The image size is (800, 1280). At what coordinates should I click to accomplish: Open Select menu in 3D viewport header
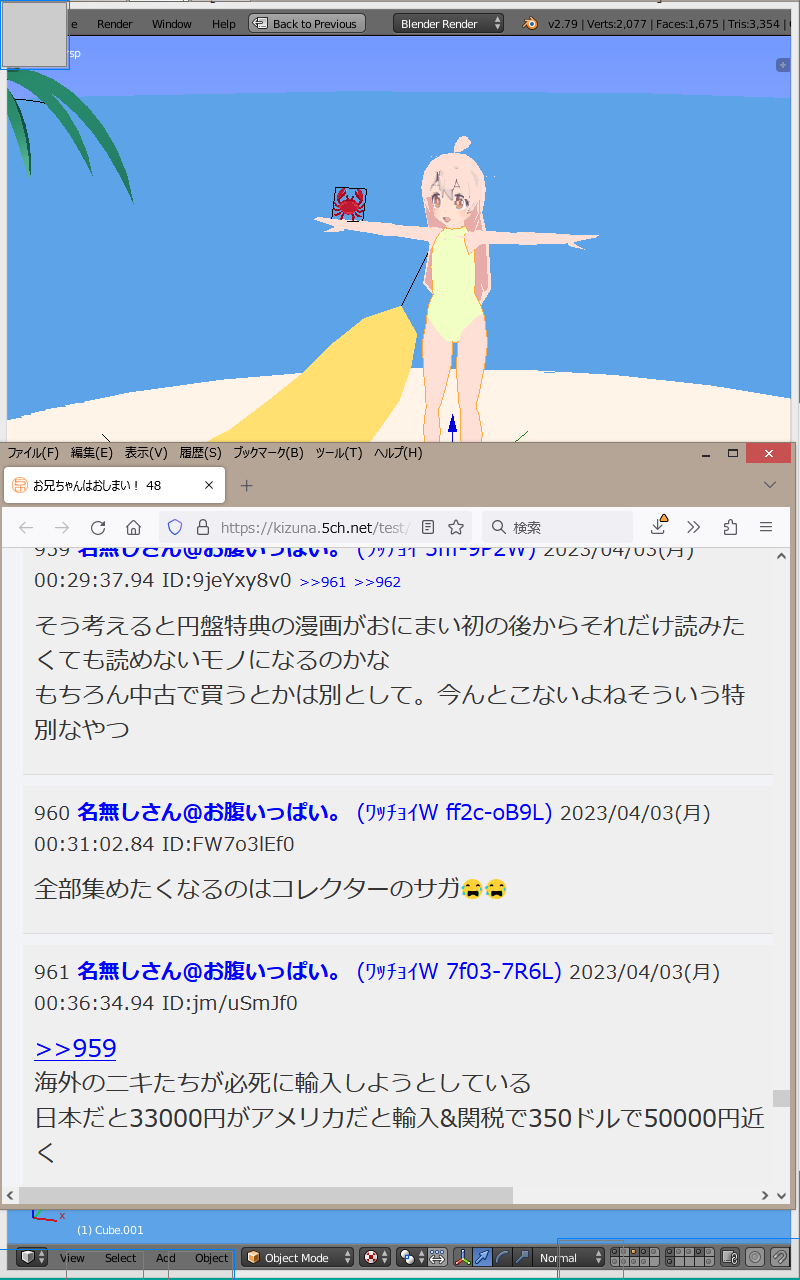pyautogui.click(x=120, y=1258)
